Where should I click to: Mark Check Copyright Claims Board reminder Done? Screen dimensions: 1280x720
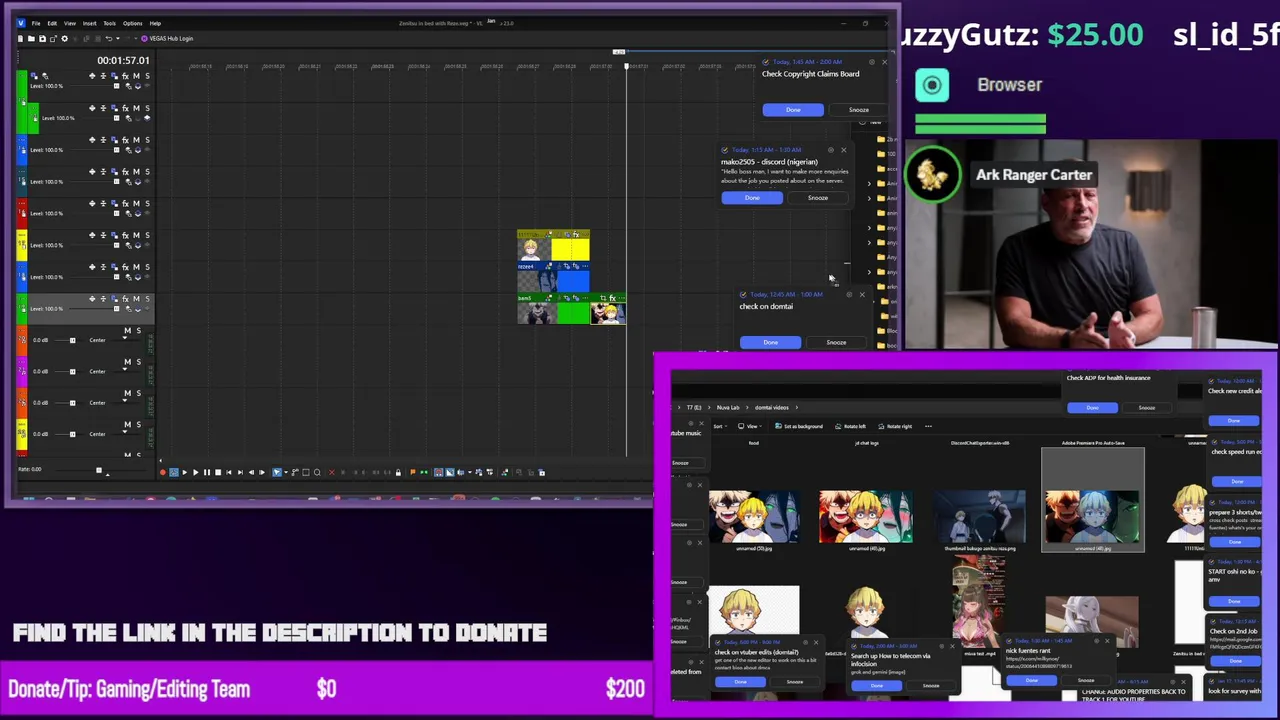pos(793,110)
